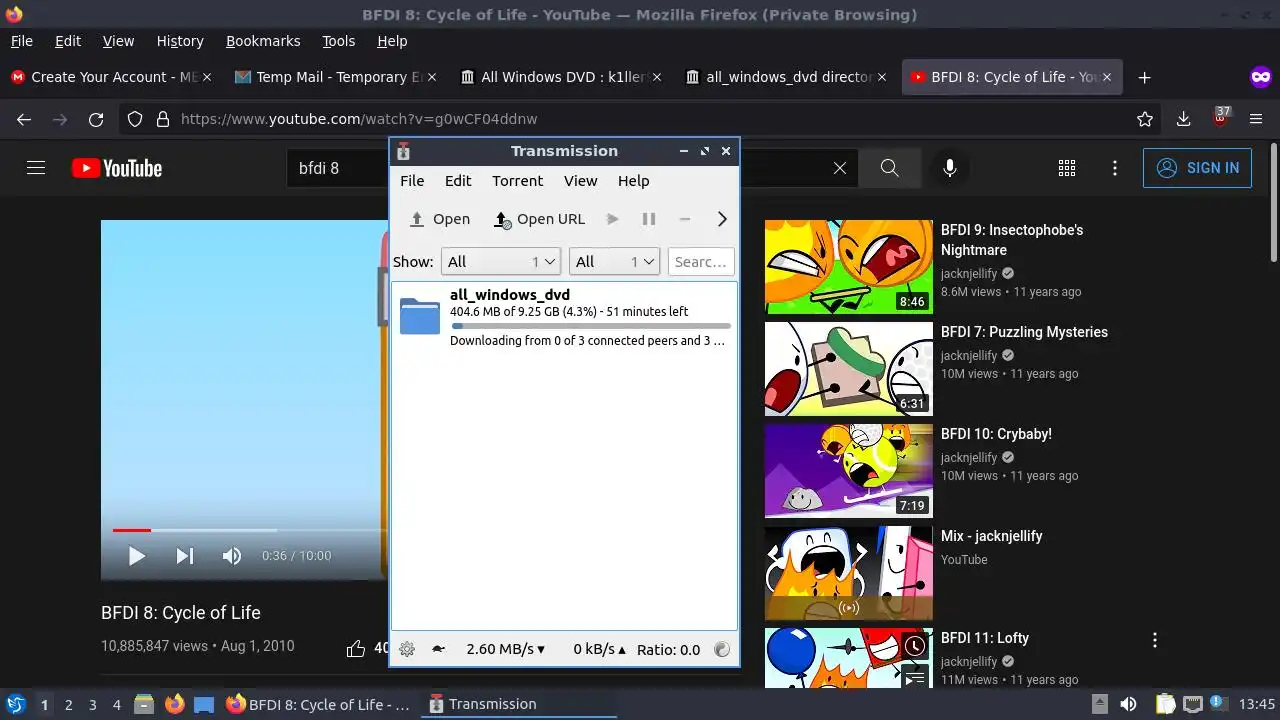Pause the torrent in Transmission
This screenshot has height=720, width=1280.
point(649,219)
